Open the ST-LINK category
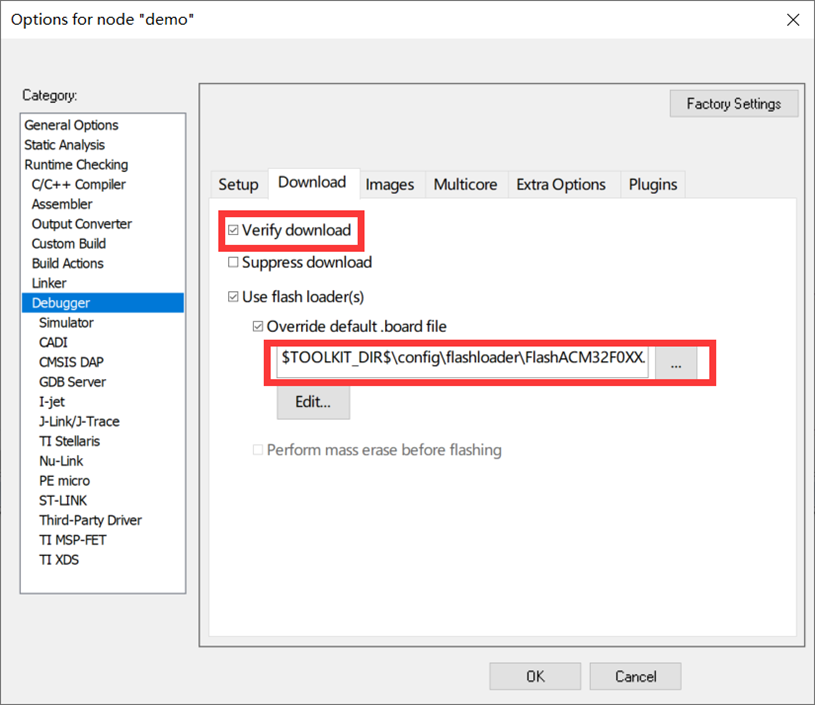The height and width of the screenshot is (705, 815). click(x=63, y=500)
